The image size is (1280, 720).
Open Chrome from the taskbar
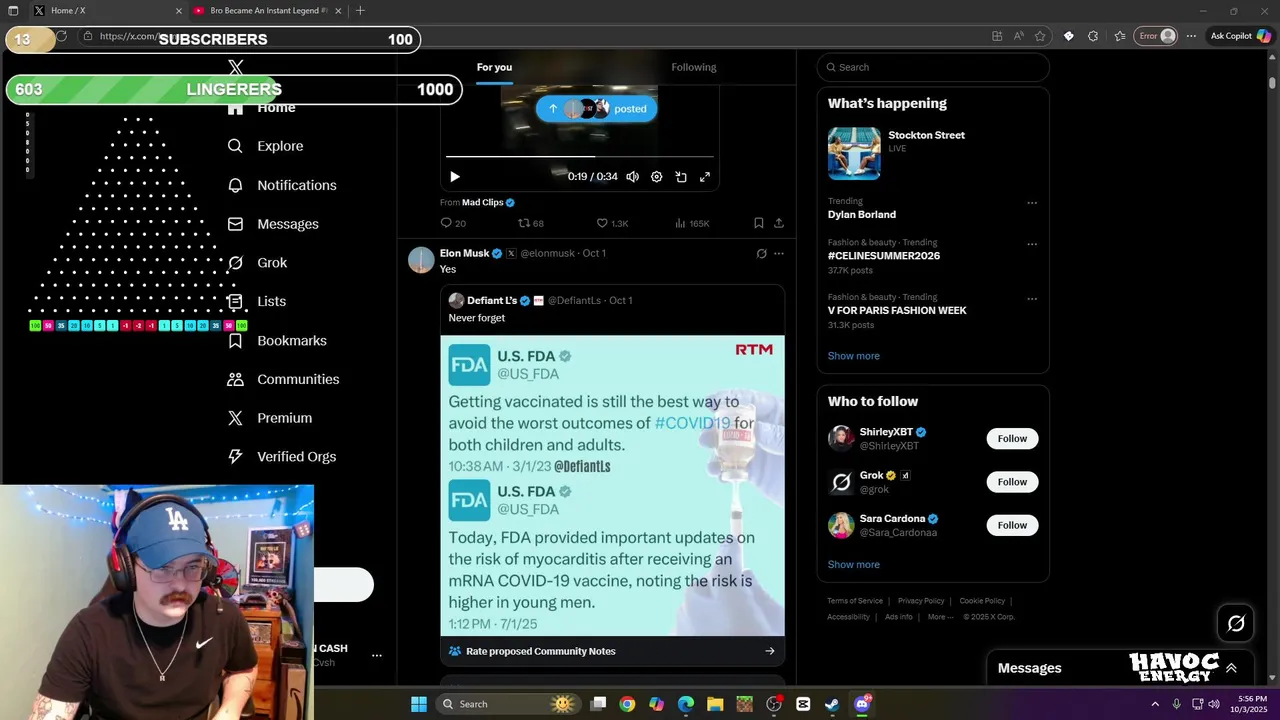point(627,704)
